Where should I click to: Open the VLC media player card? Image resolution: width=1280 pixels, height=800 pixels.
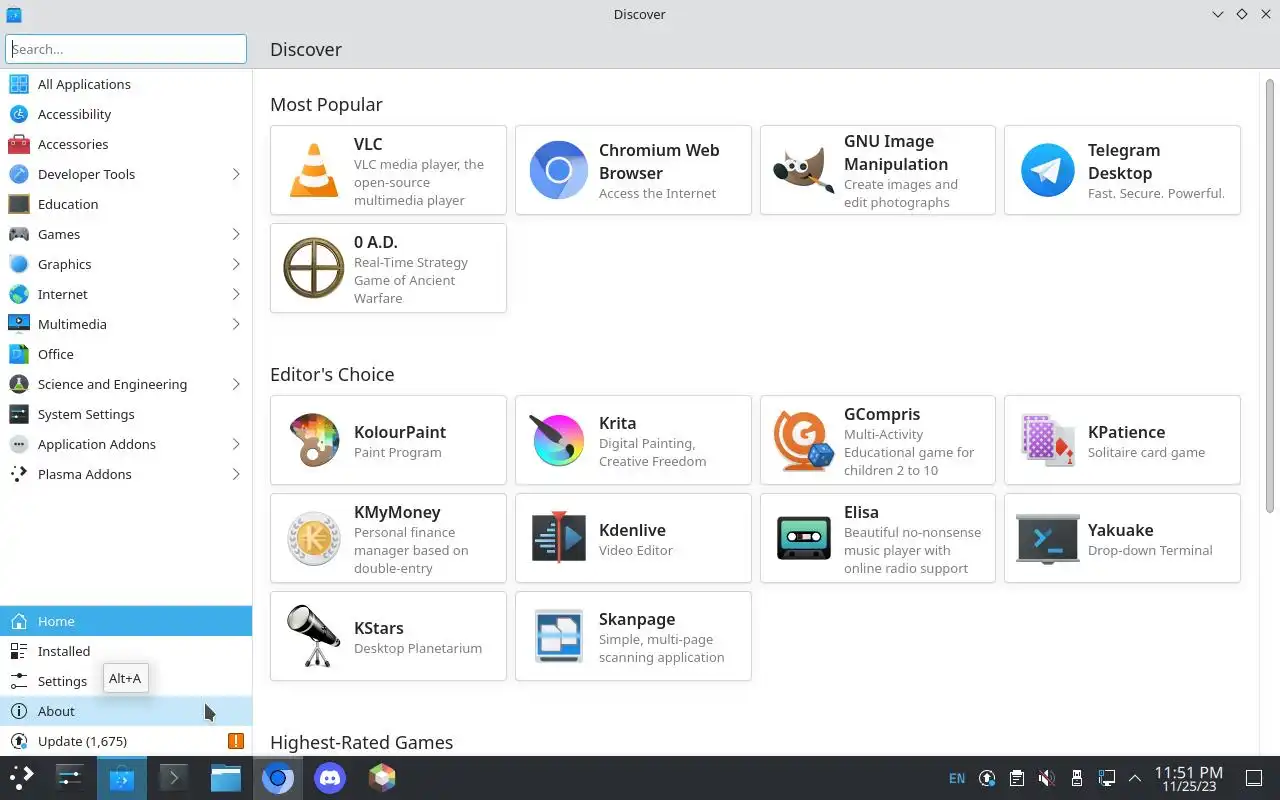point(388,170)
